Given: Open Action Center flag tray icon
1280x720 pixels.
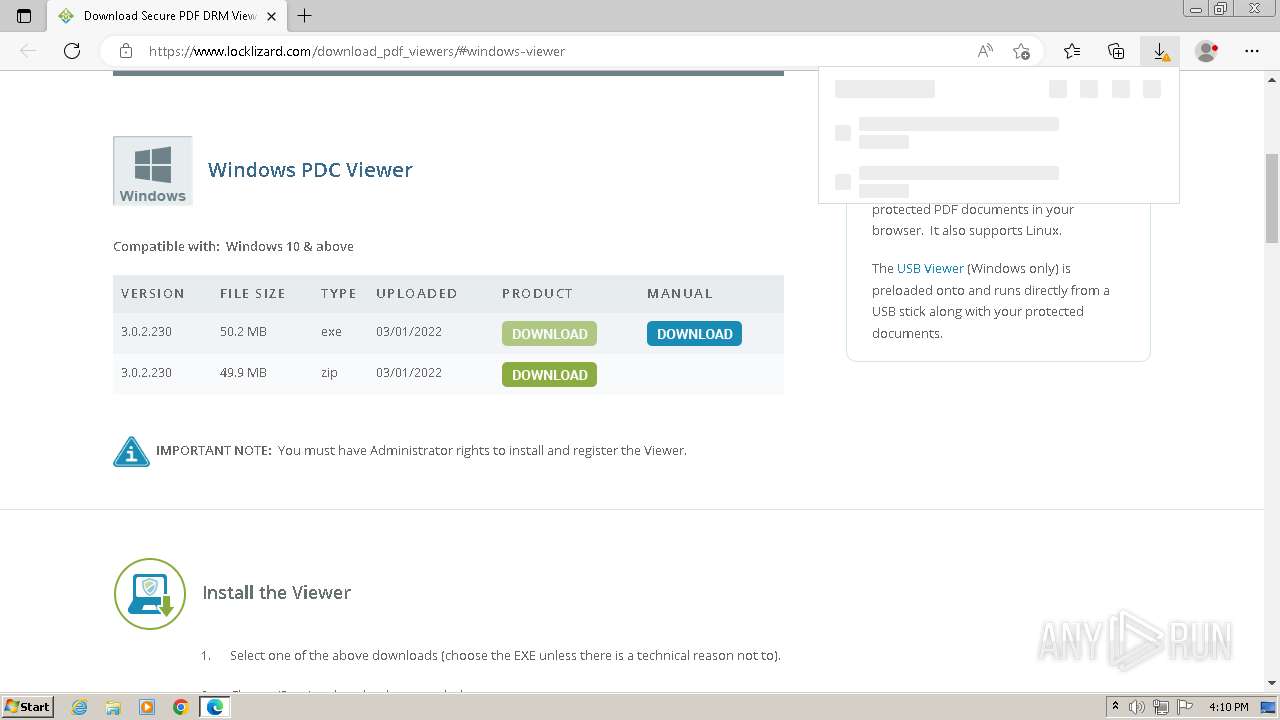Looking at the screenshot, I should tap(1184, 707).
